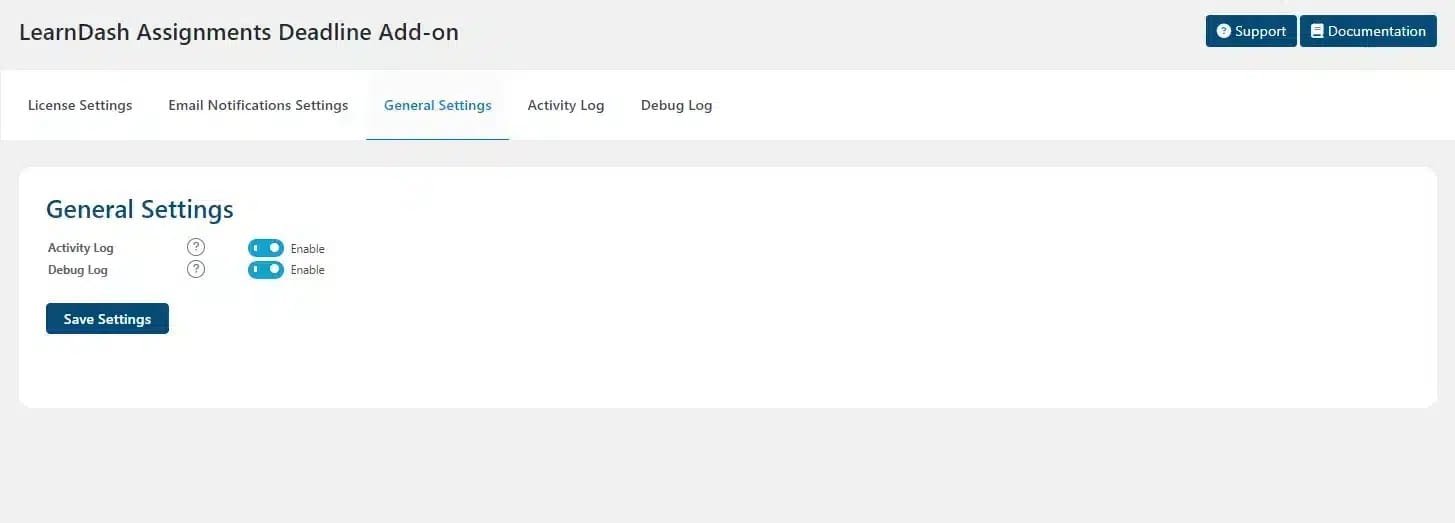Click the LearnDash Assignments Deadline Add-on title
This screenshot has height=523, width=1455.
point(239,31)
